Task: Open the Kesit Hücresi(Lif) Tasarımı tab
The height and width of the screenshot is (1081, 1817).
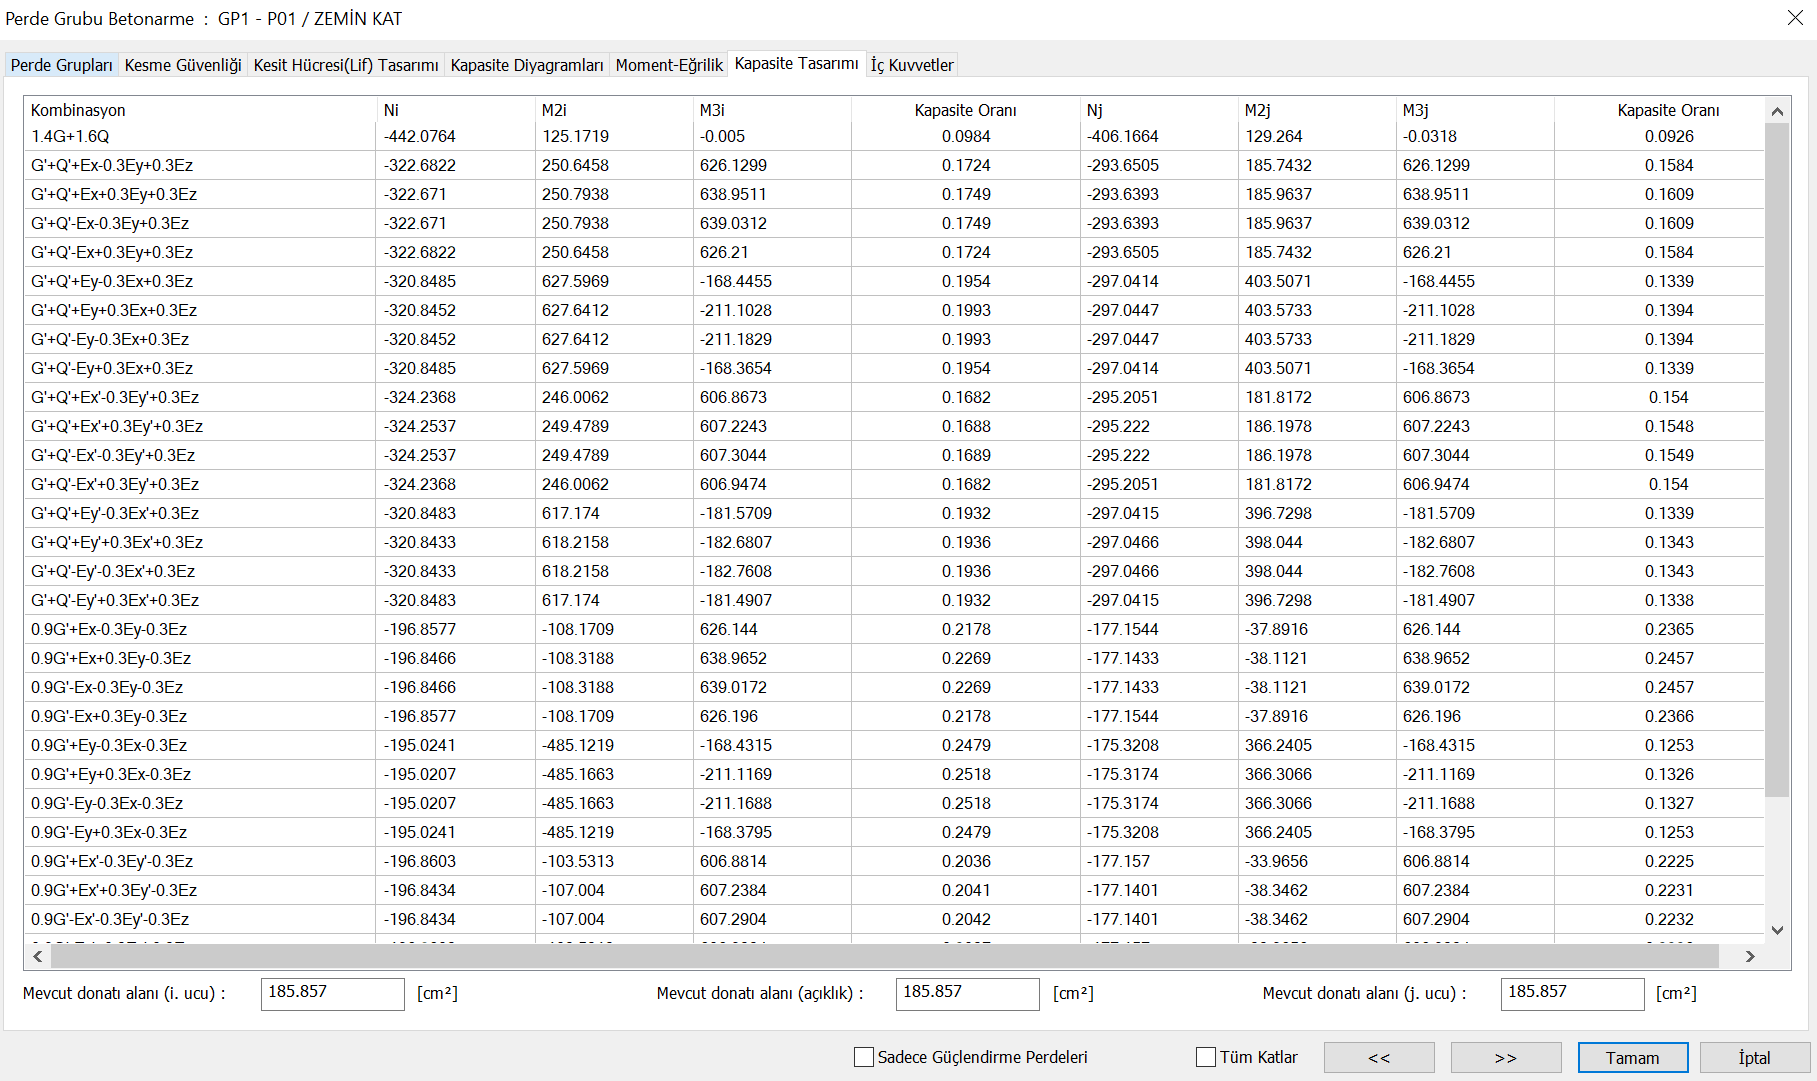Action: click(x=346, y=65)
